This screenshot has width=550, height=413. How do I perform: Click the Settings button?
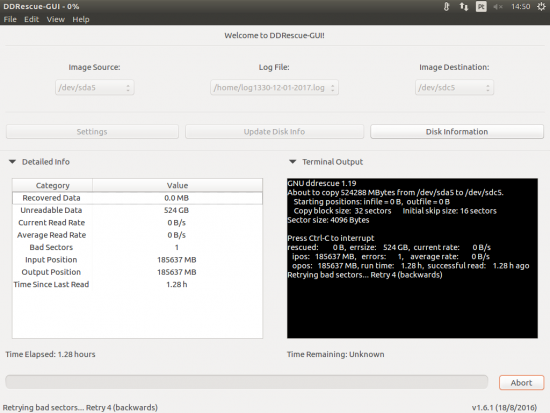click(x=92, y=132)
